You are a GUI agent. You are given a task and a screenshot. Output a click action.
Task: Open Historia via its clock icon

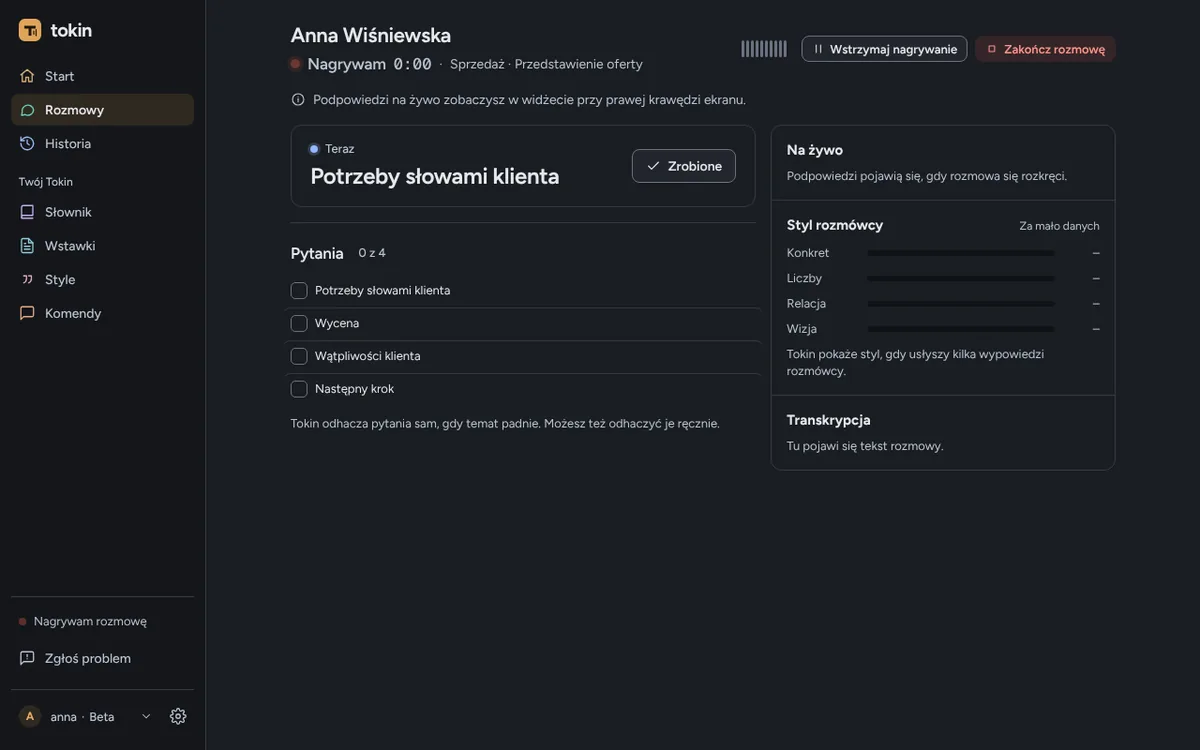(x=27, y=143)
